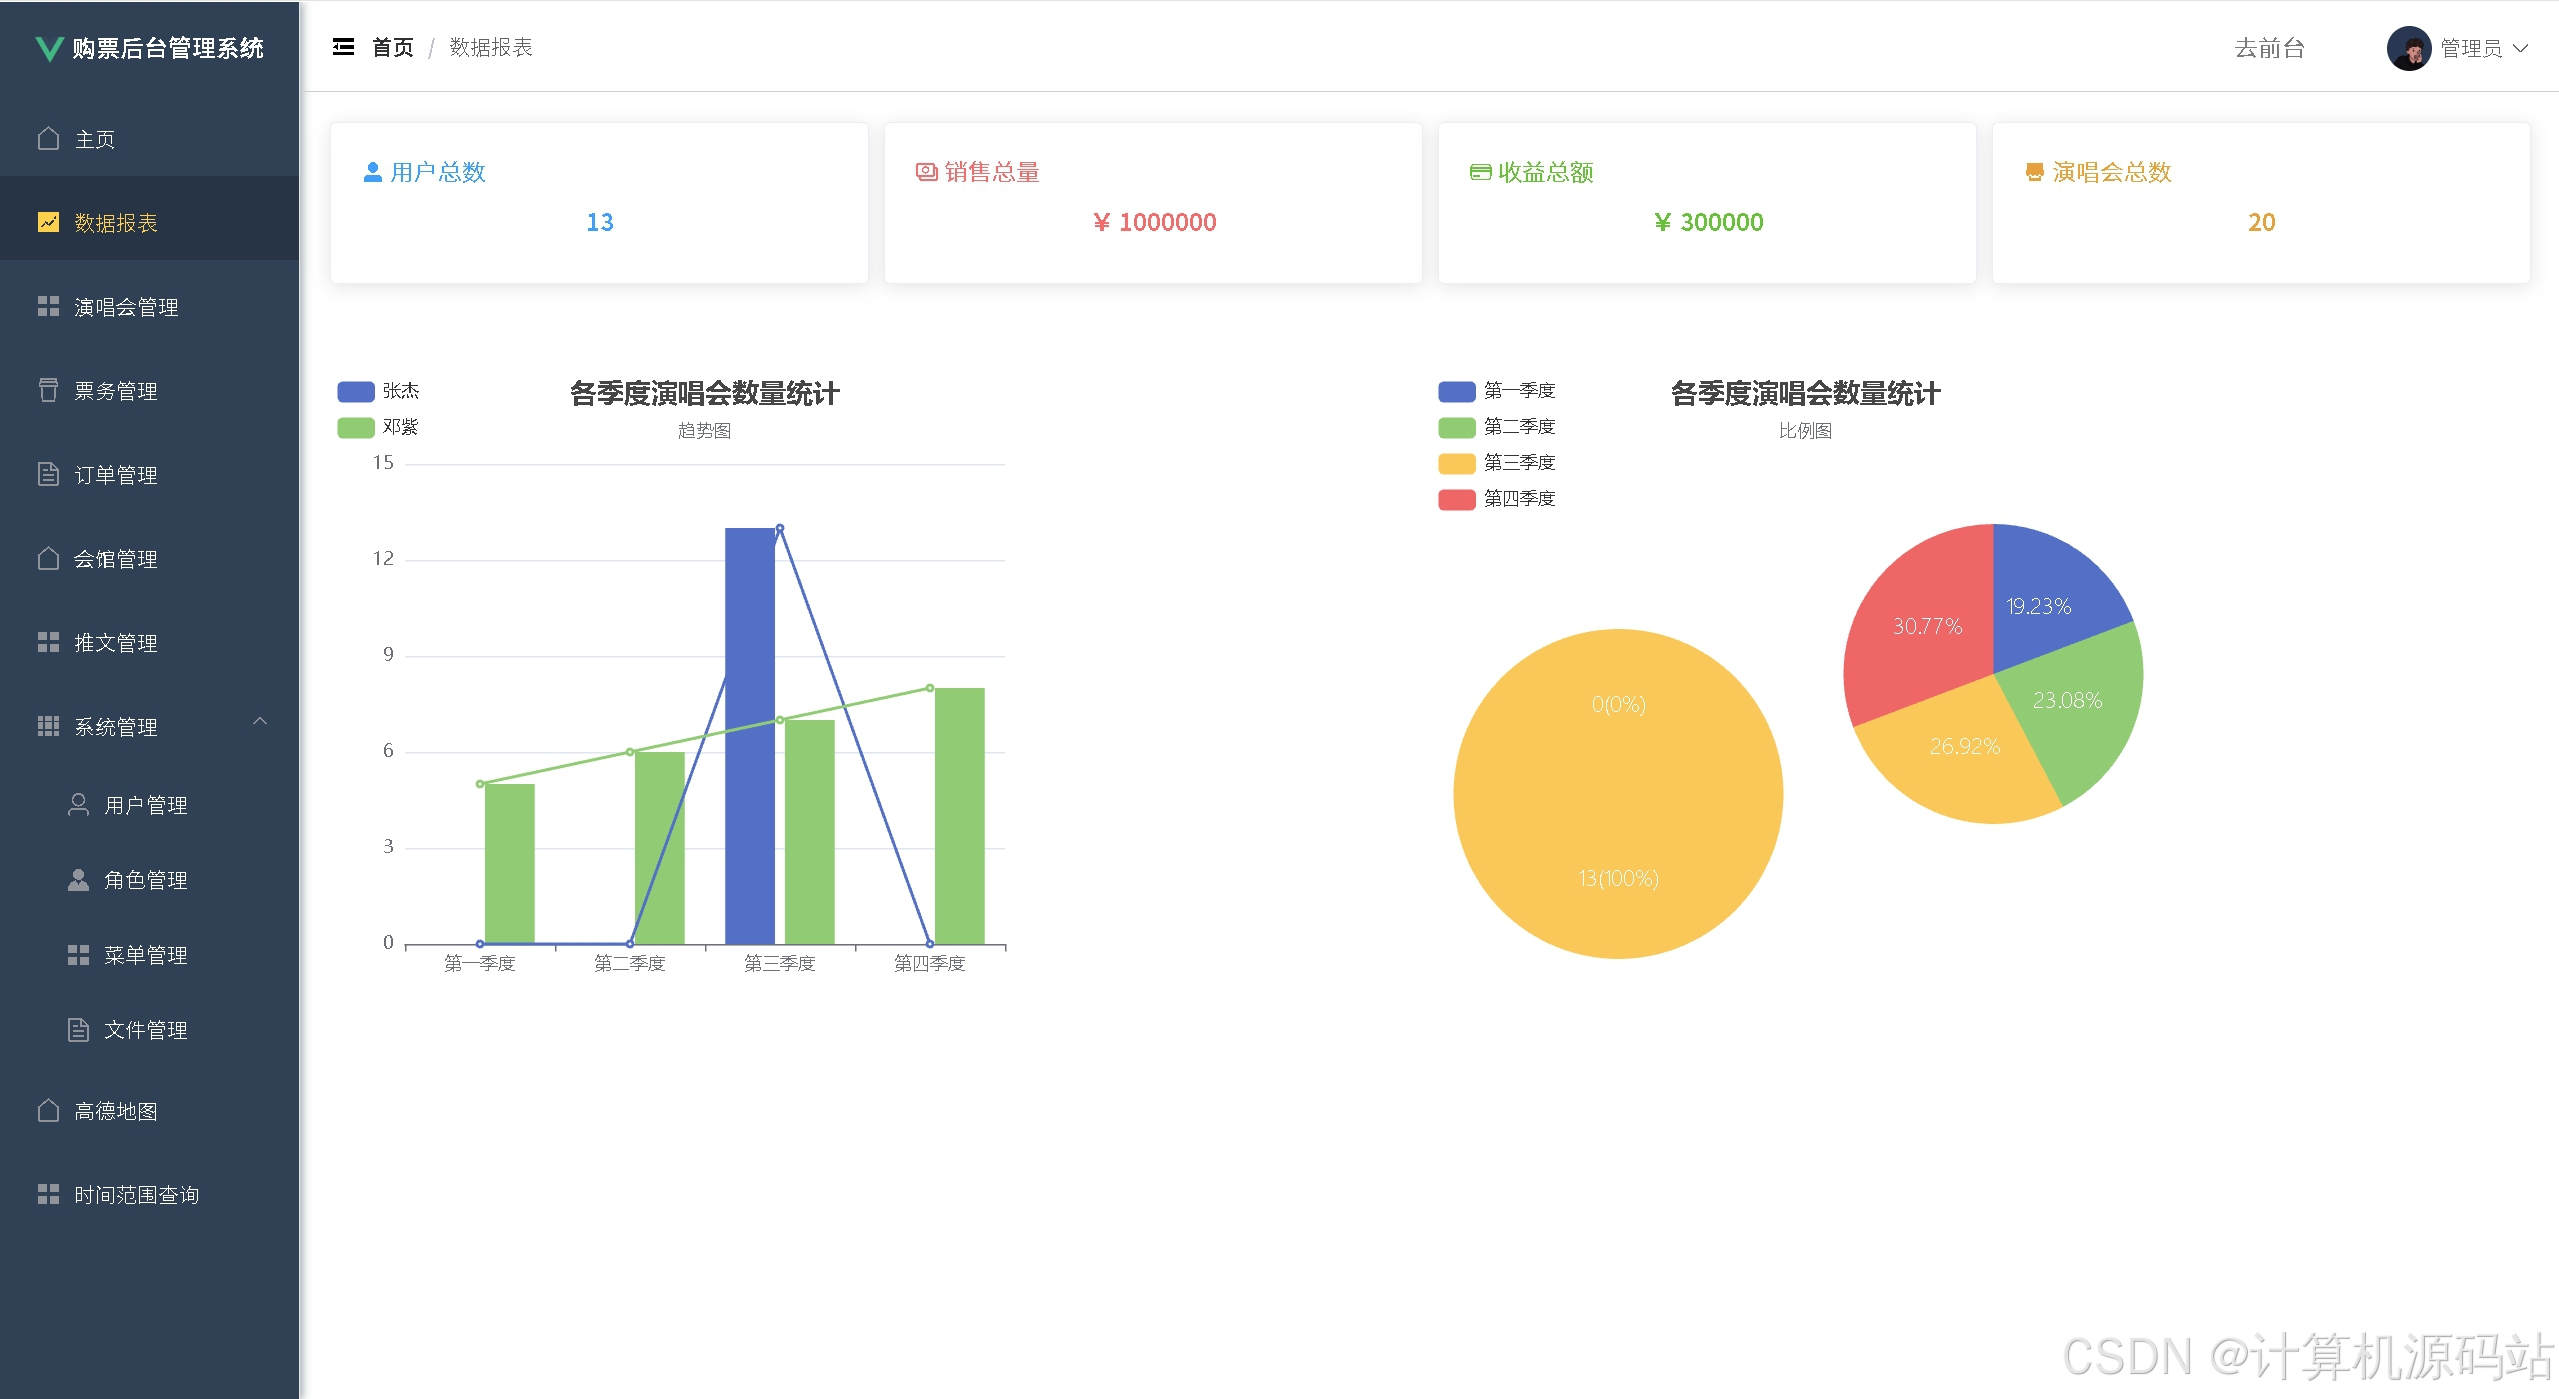
Task: Open 高德地图 in the sidebar
Action: click(x=150, y=1110)
